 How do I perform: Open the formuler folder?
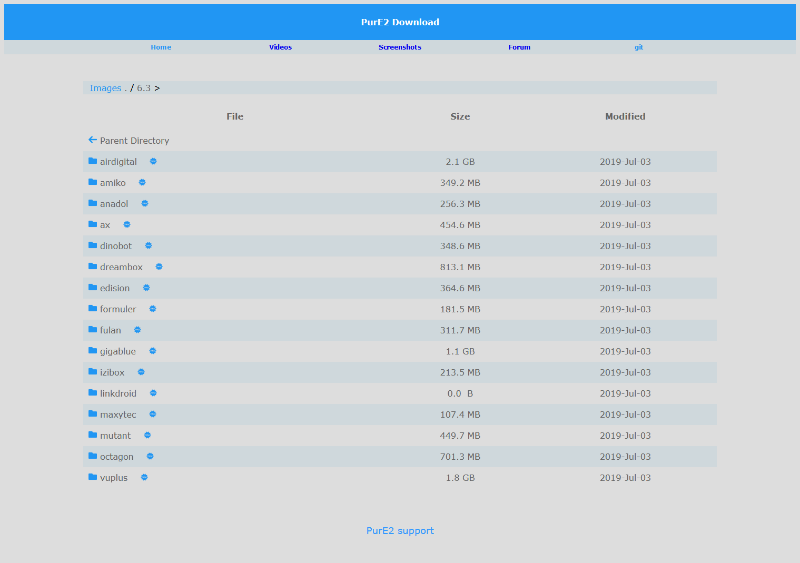(x=118, y=309)
